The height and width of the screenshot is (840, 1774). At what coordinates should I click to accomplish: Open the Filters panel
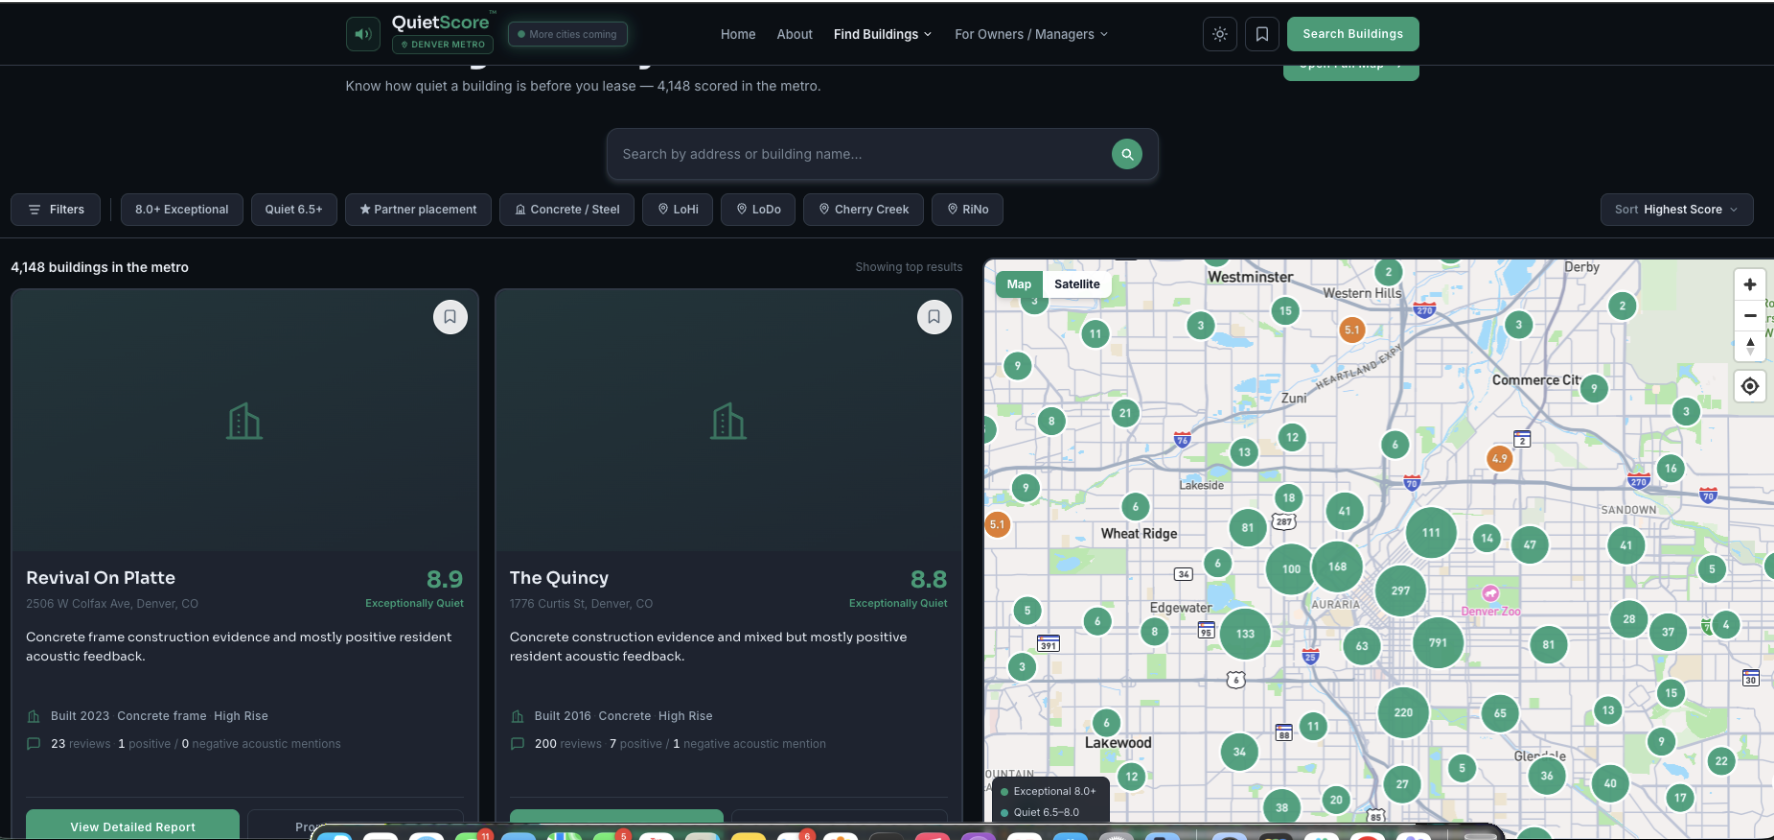(56, 210)
